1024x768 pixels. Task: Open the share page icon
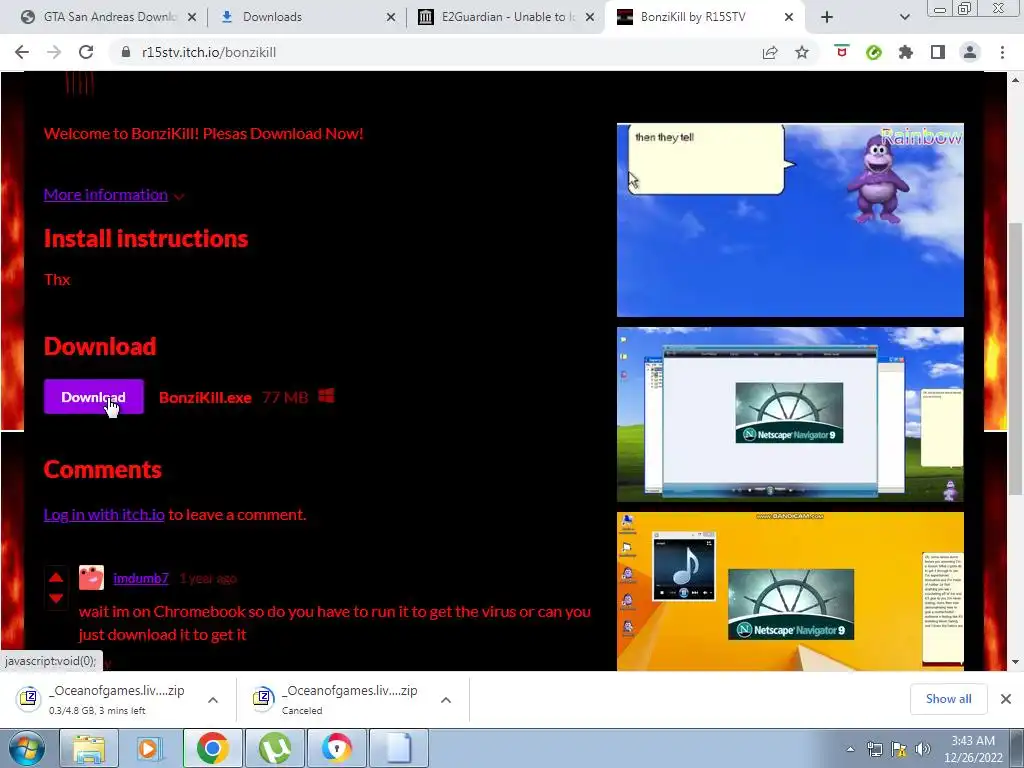coord(770,52)
